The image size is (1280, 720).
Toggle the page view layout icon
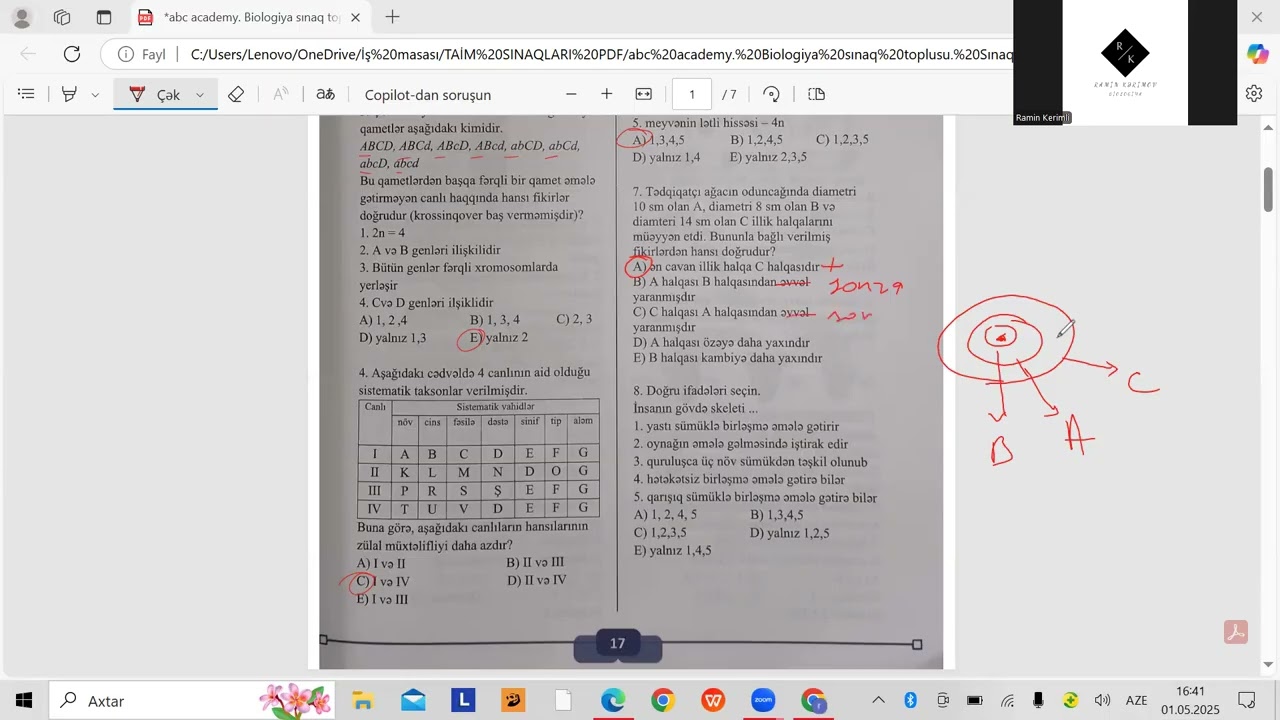click(x=817, y=94)
